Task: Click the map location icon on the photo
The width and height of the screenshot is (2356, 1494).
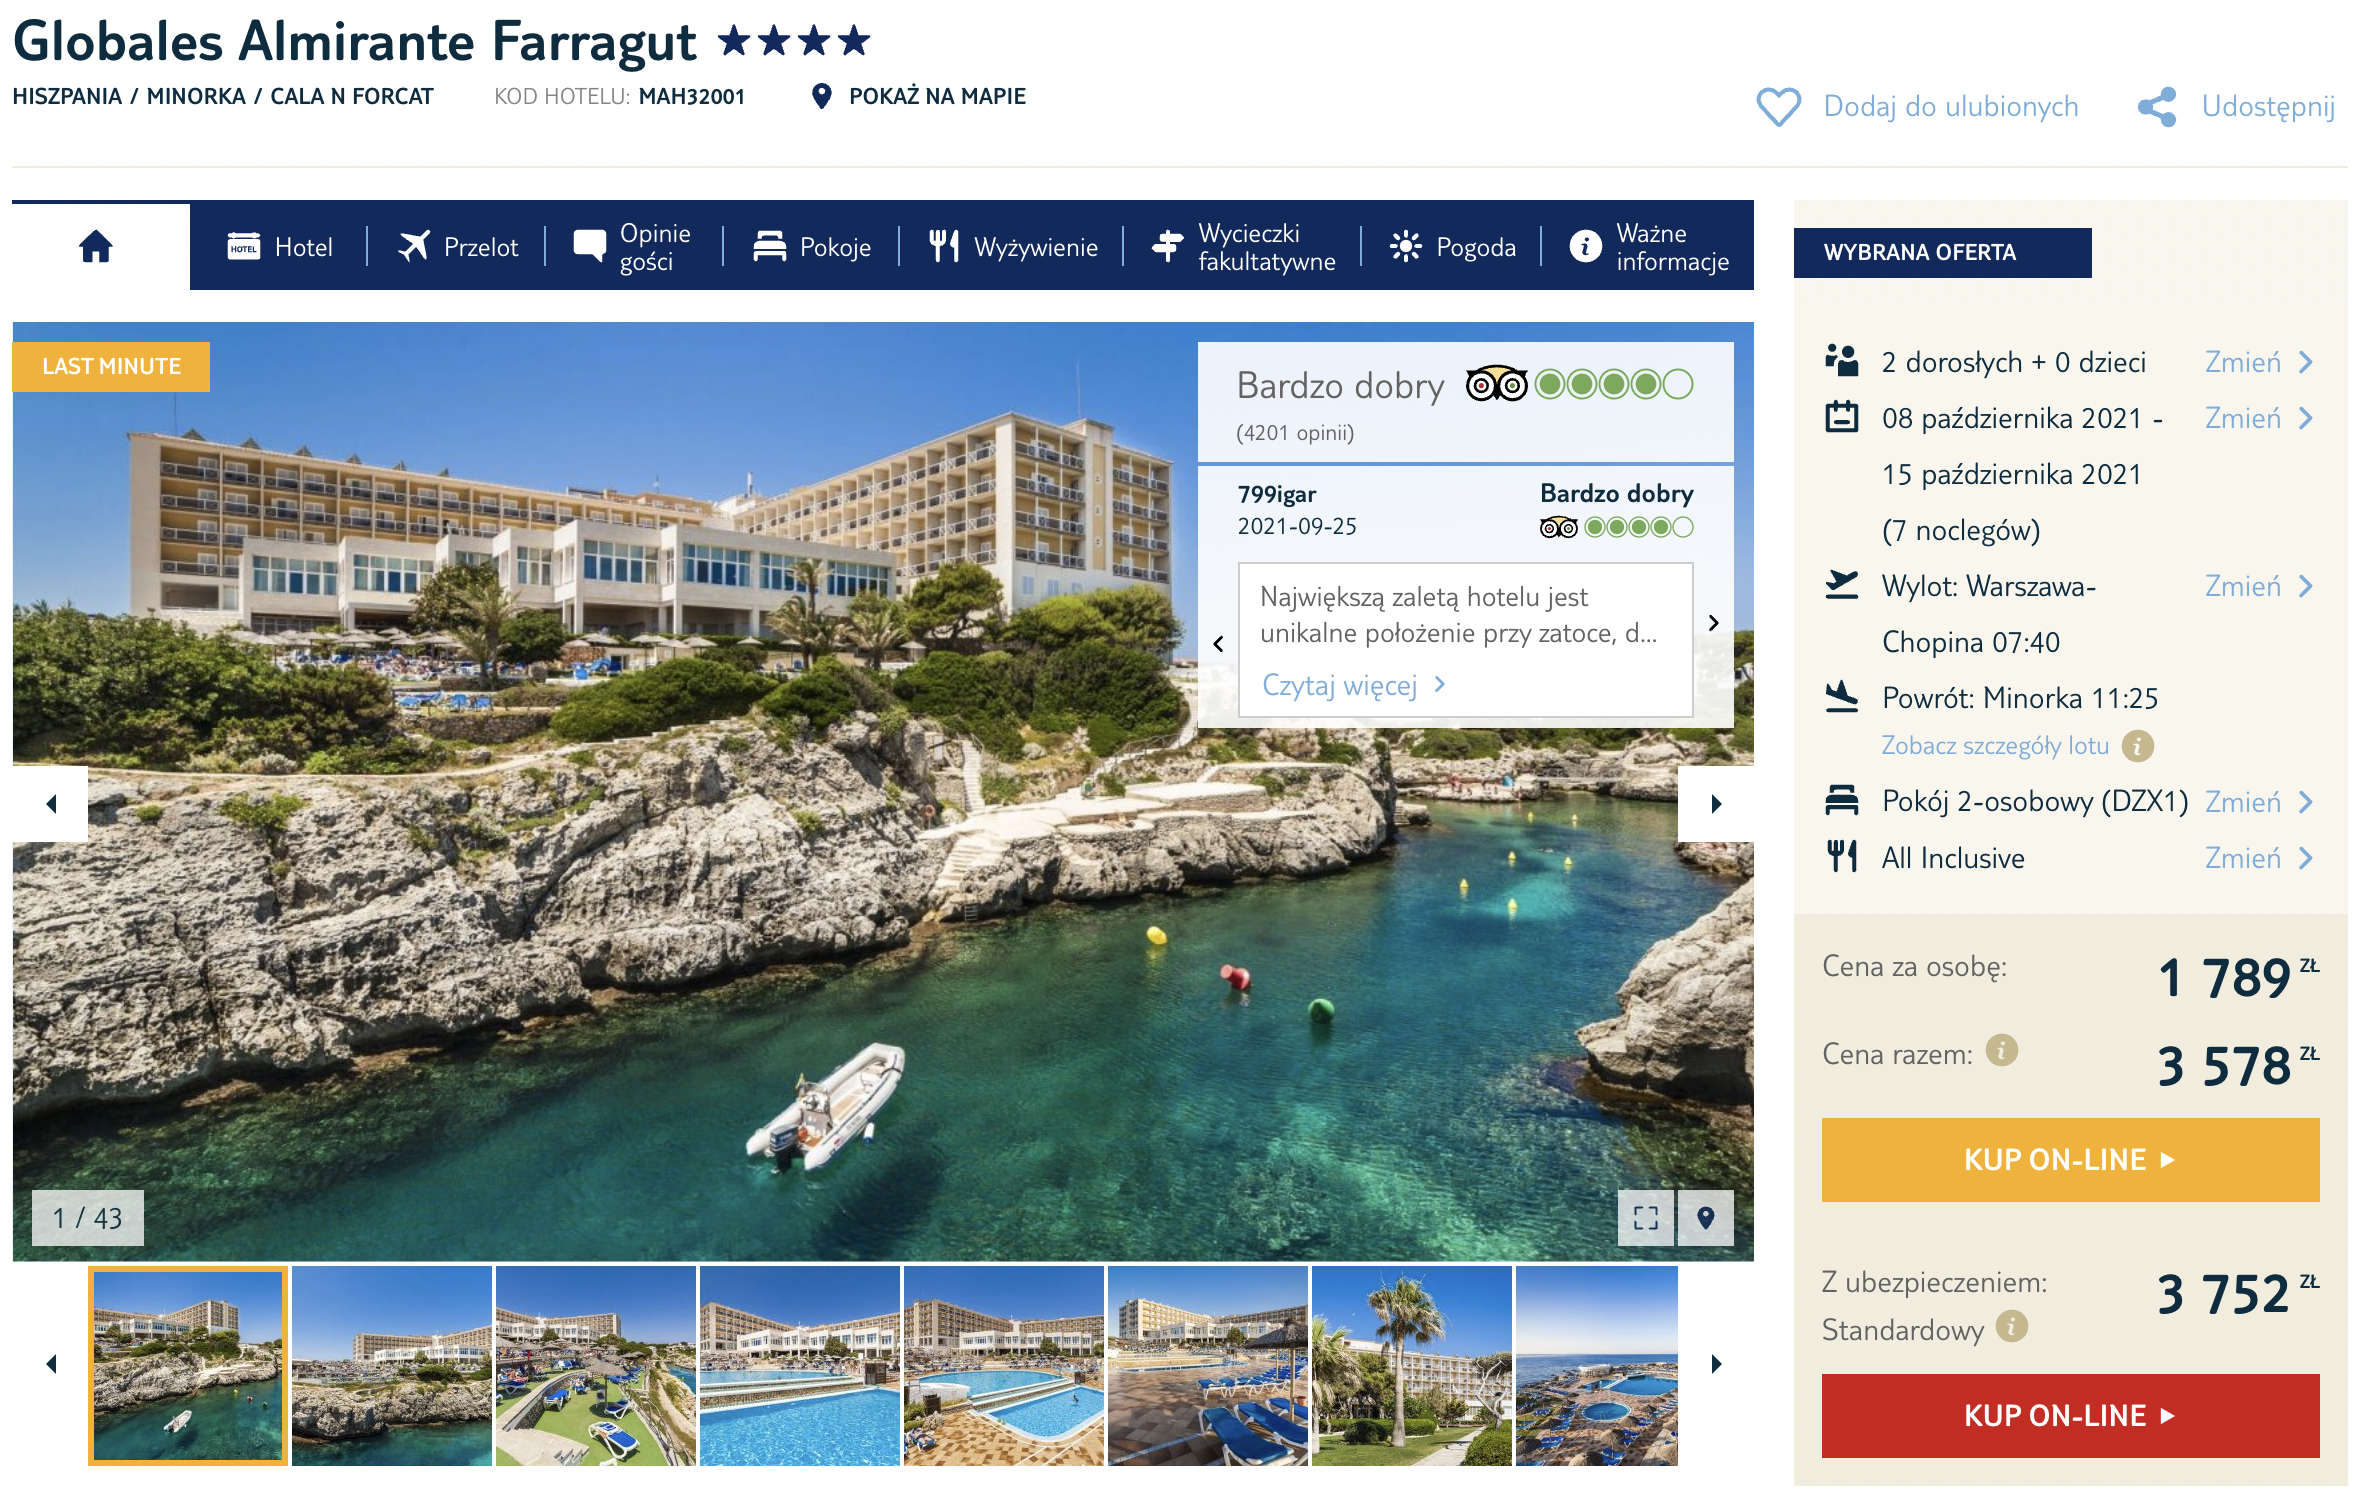Action: tap(1706, 1217)
